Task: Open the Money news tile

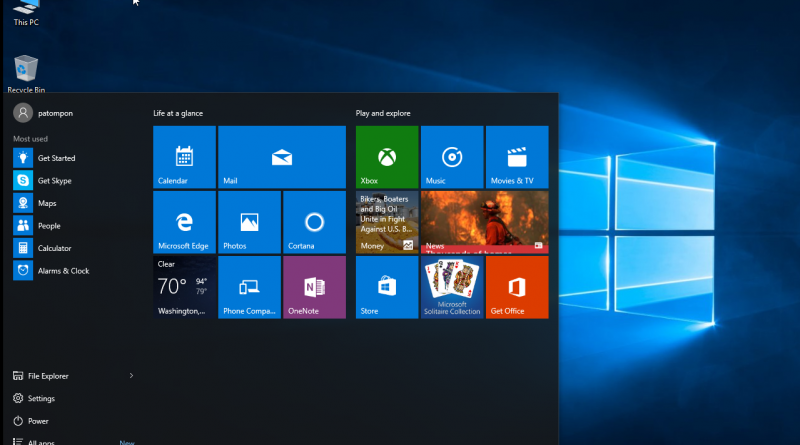Action: click(387, 222)
